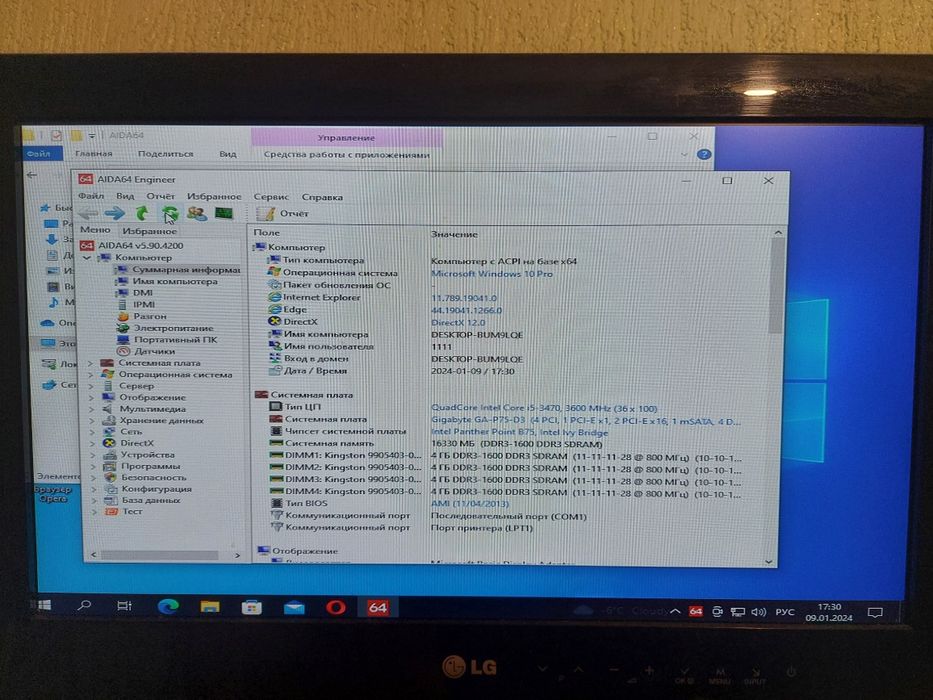
Task: Open File Explorer from taskbar
Action: click(x=210, y=607)
